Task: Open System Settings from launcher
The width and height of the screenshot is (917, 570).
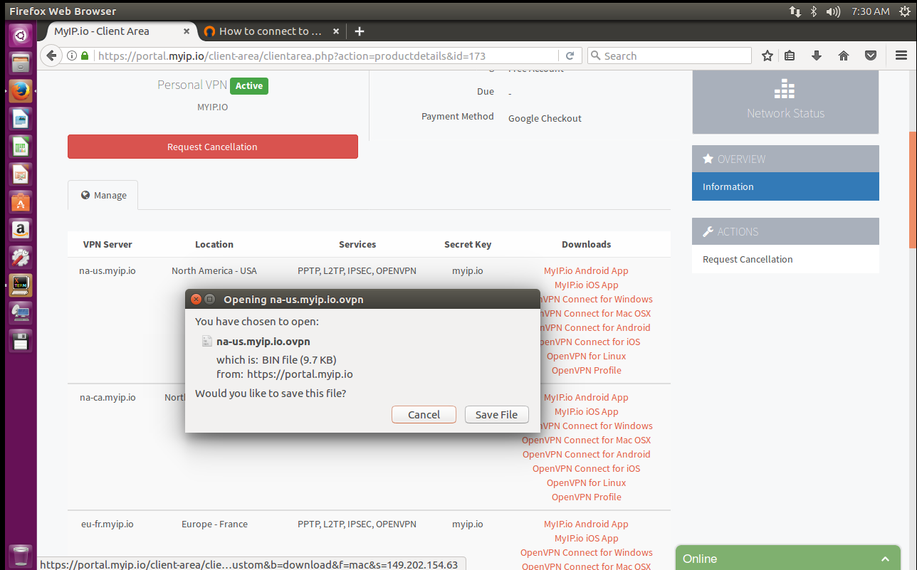Action: click(20, 258)
